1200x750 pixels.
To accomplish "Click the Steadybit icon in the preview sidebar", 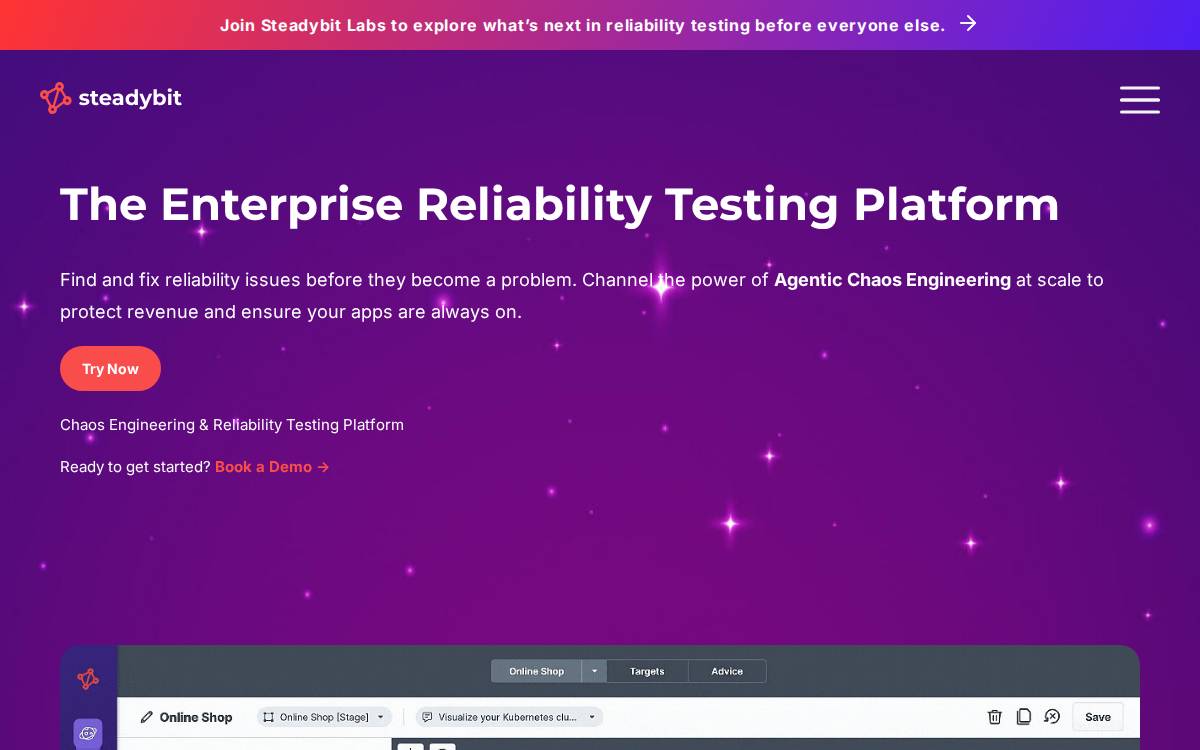I will [x=88, y=679].
